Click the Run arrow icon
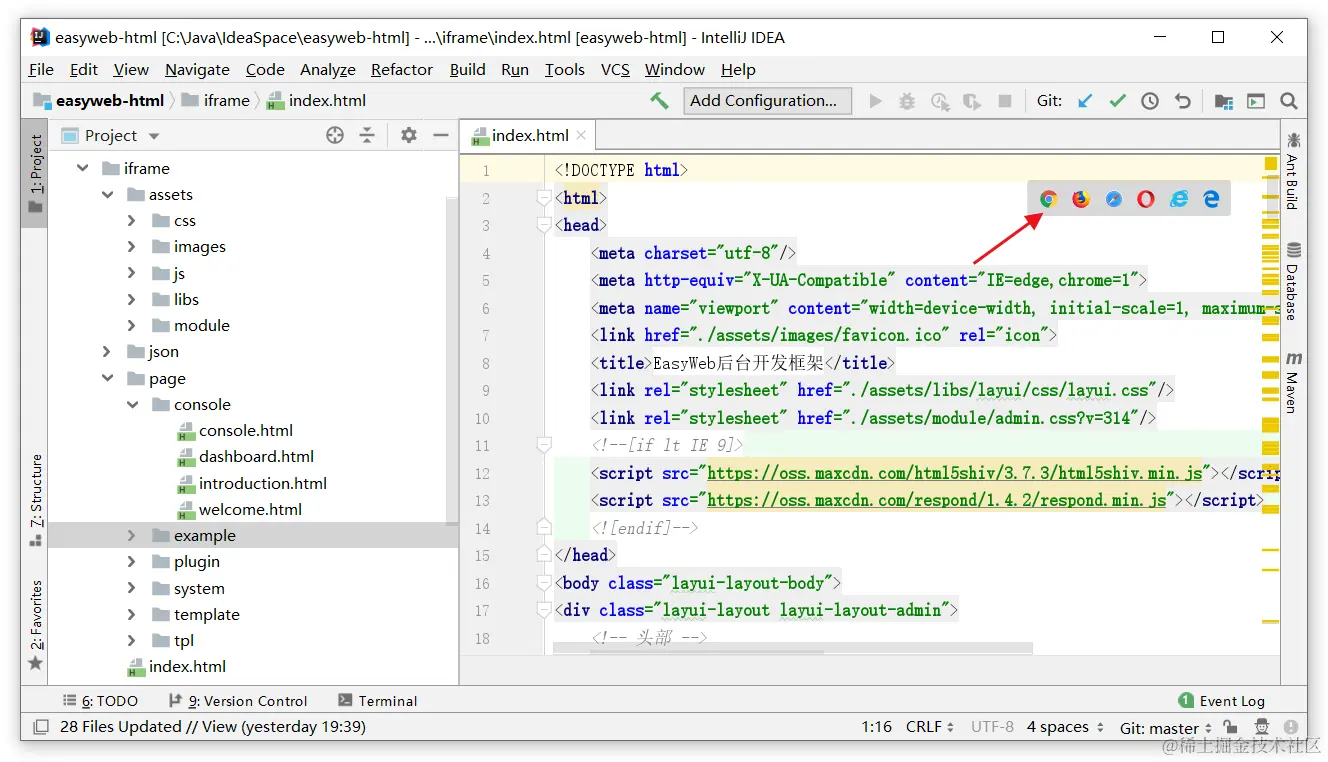The height and width of the screenshot is (762, 1328). pyautogui.click(x=876, y=101)
